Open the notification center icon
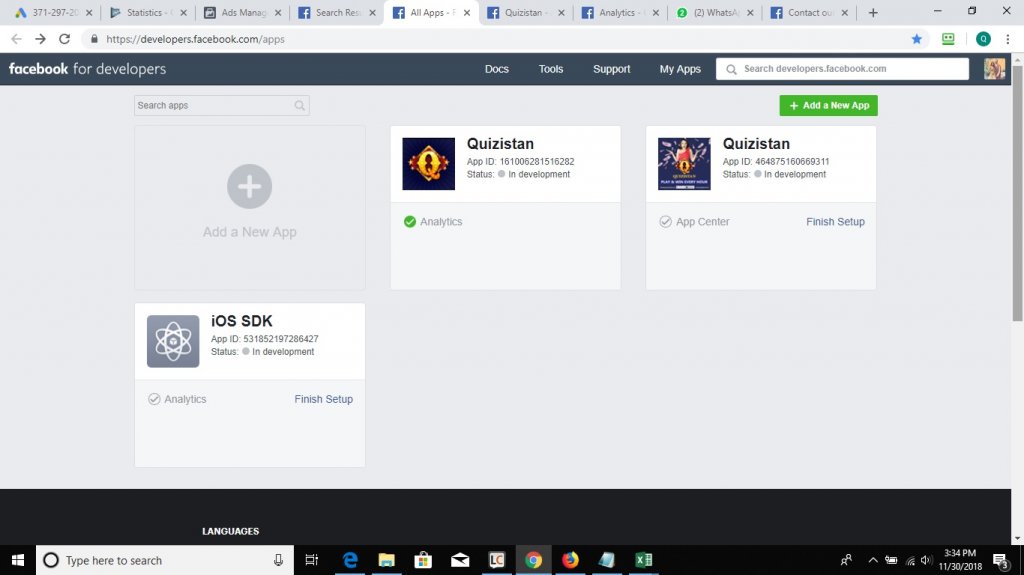Screen dimensions: 1024x575 point(1000,560)
